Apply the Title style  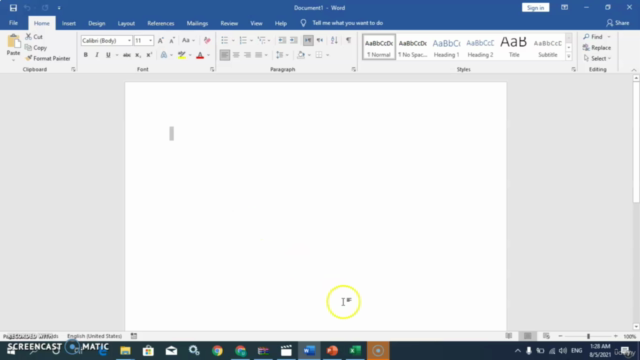pyautogui.click(x=514, y=47)
